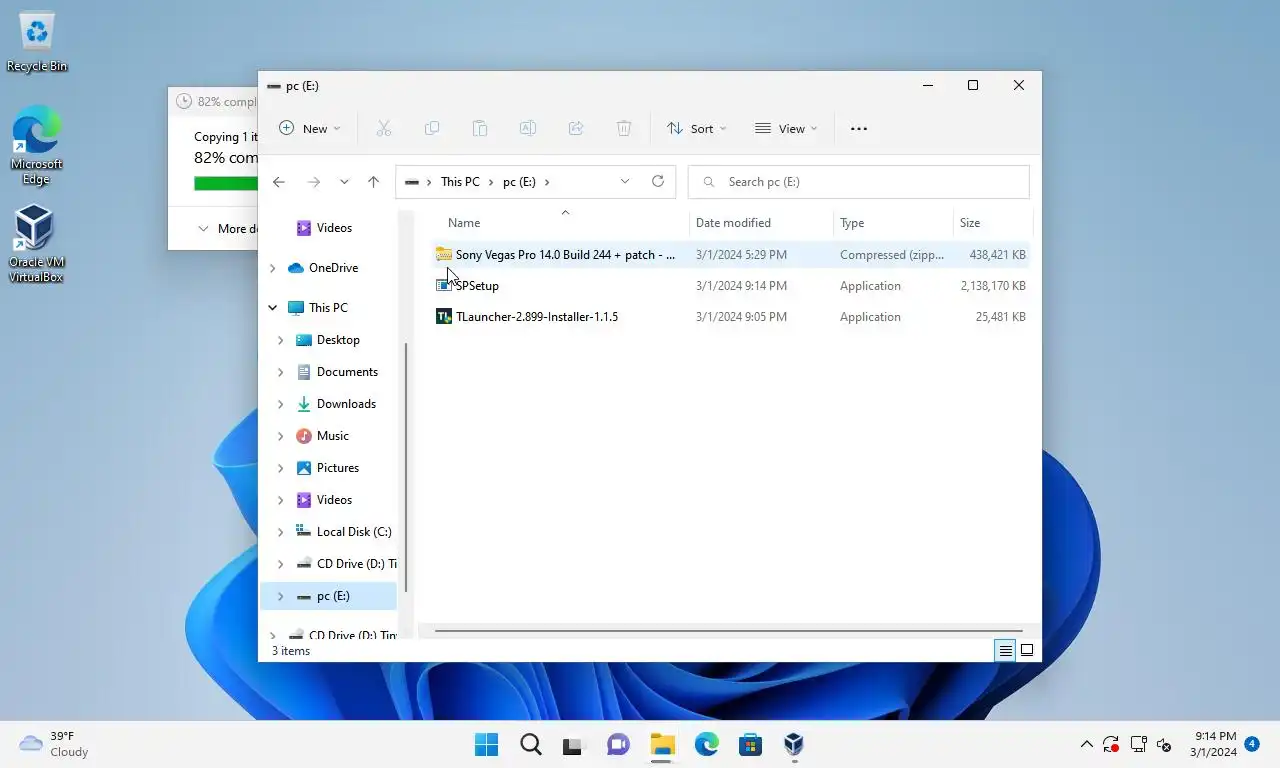Click the Copy icon in toolbar
The width and height of the screenshot is (1280, 768).
(x=432, y=128)
